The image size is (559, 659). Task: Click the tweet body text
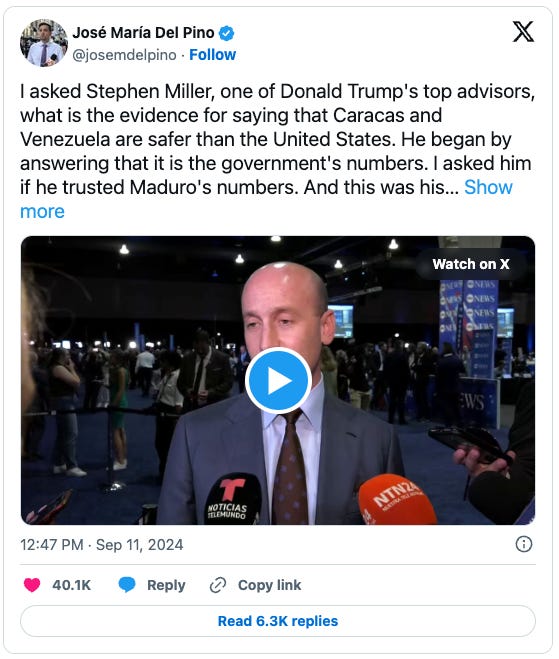(x=277, y=151)
